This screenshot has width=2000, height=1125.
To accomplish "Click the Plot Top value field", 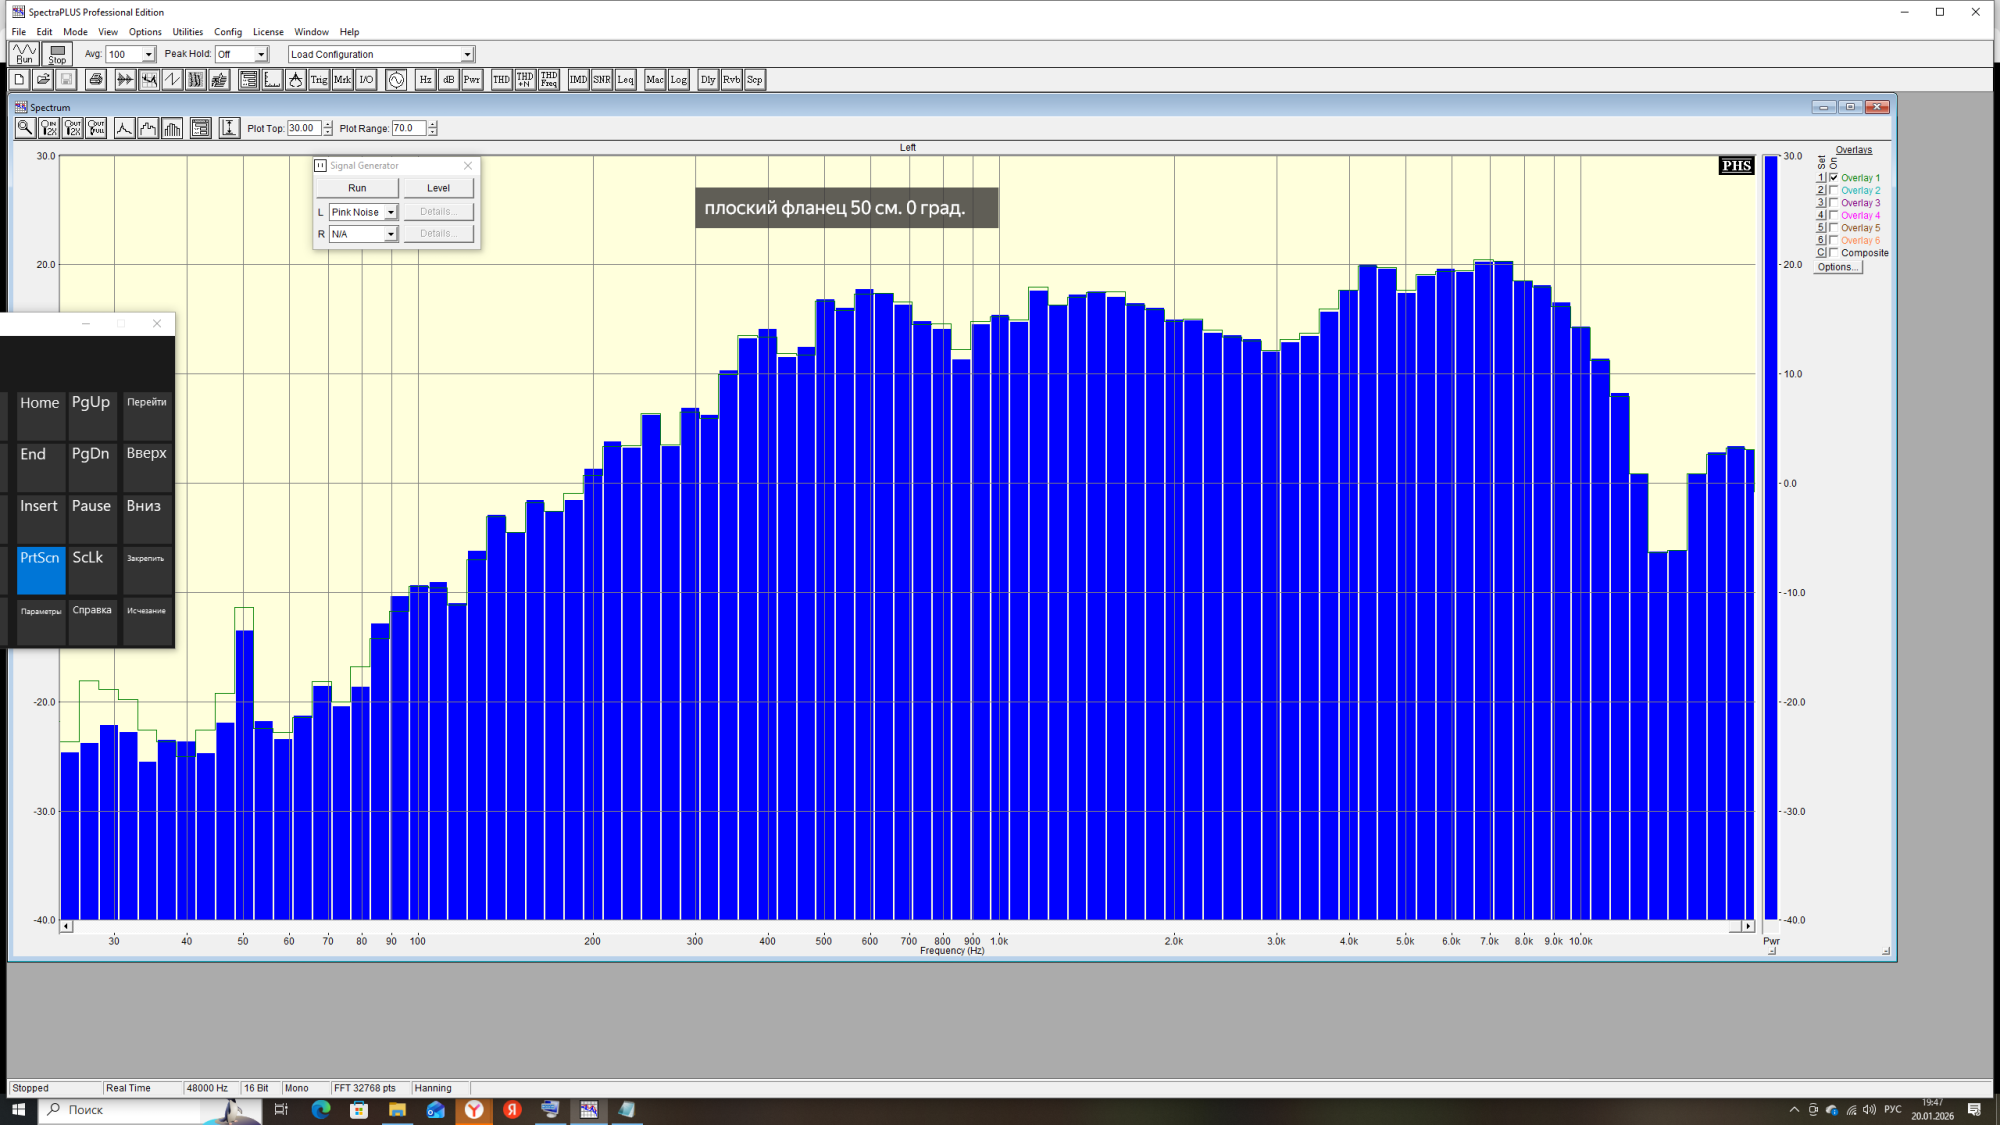I will 303,128.
